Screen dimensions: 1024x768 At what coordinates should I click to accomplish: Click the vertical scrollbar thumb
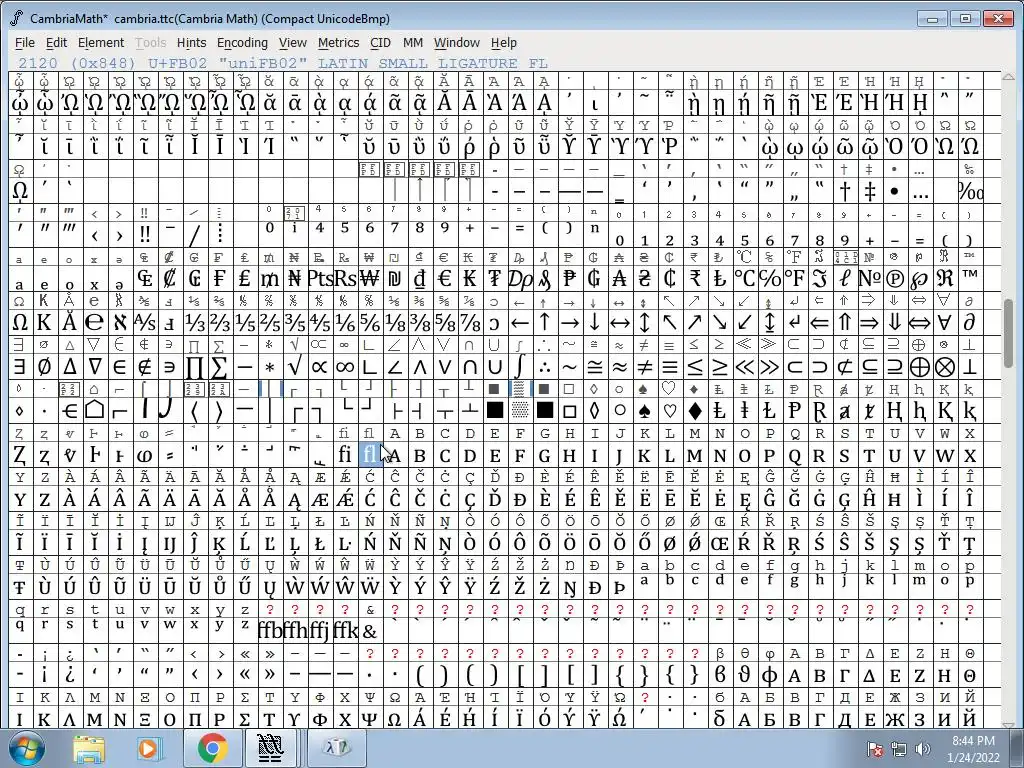(x=1010, y=333)
